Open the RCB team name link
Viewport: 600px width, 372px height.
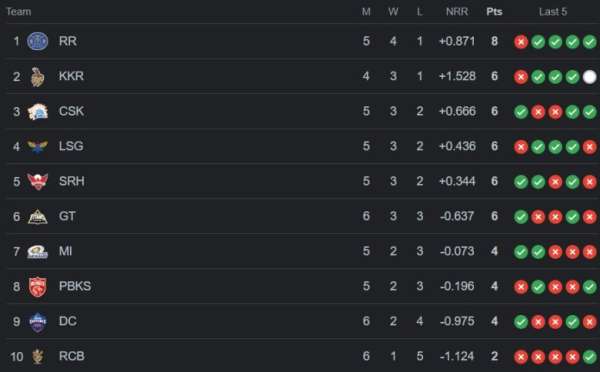tap(72, 356)
